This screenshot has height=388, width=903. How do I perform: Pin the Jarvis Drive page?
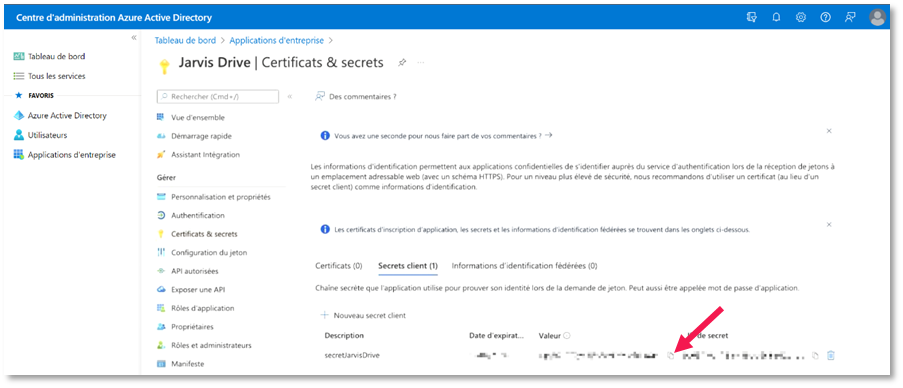pyautogui.click(x=402, y=63)
